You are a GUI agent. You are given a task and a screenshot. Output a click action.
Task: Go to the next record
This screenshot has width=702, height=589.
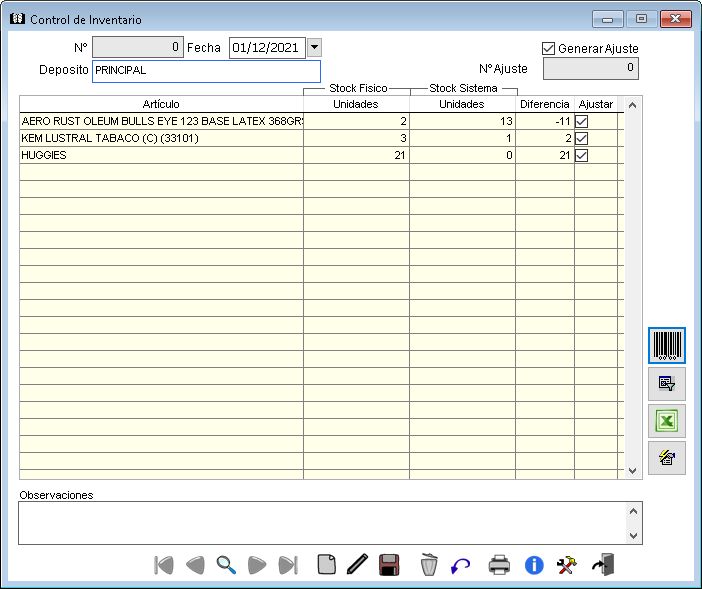[257, 565]
